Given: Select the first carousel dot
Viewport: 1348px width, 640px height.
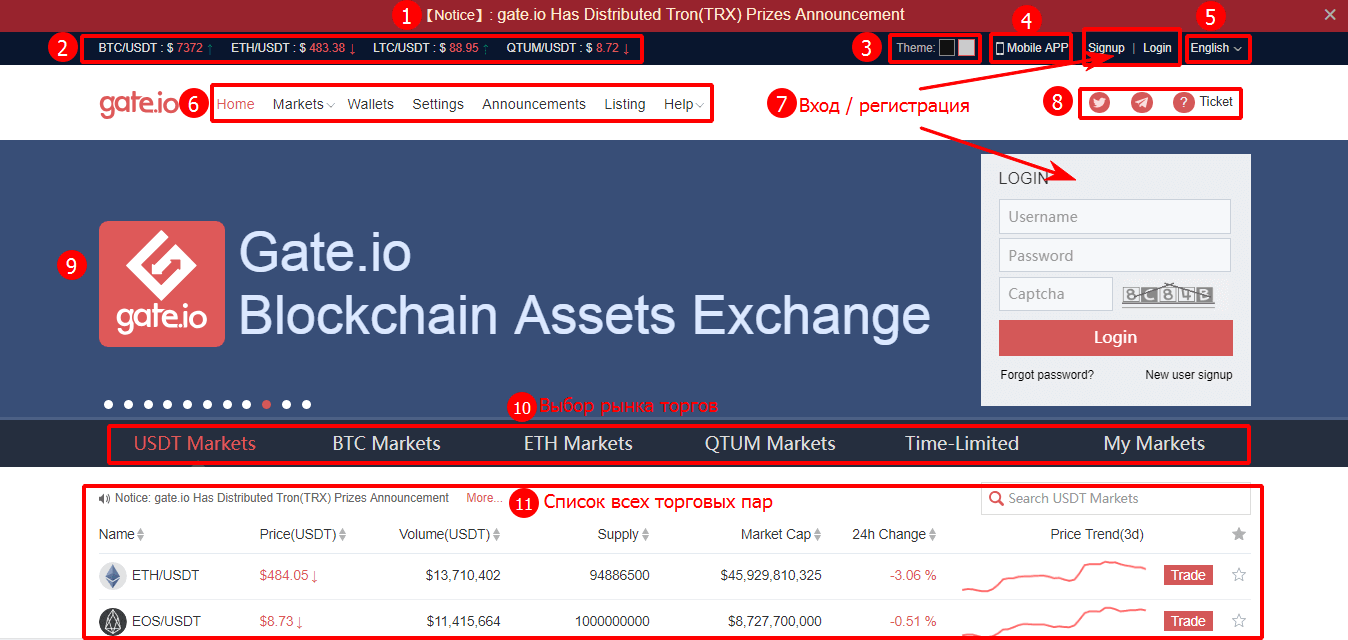Looking at the screenshot, I should pos(107,405).
